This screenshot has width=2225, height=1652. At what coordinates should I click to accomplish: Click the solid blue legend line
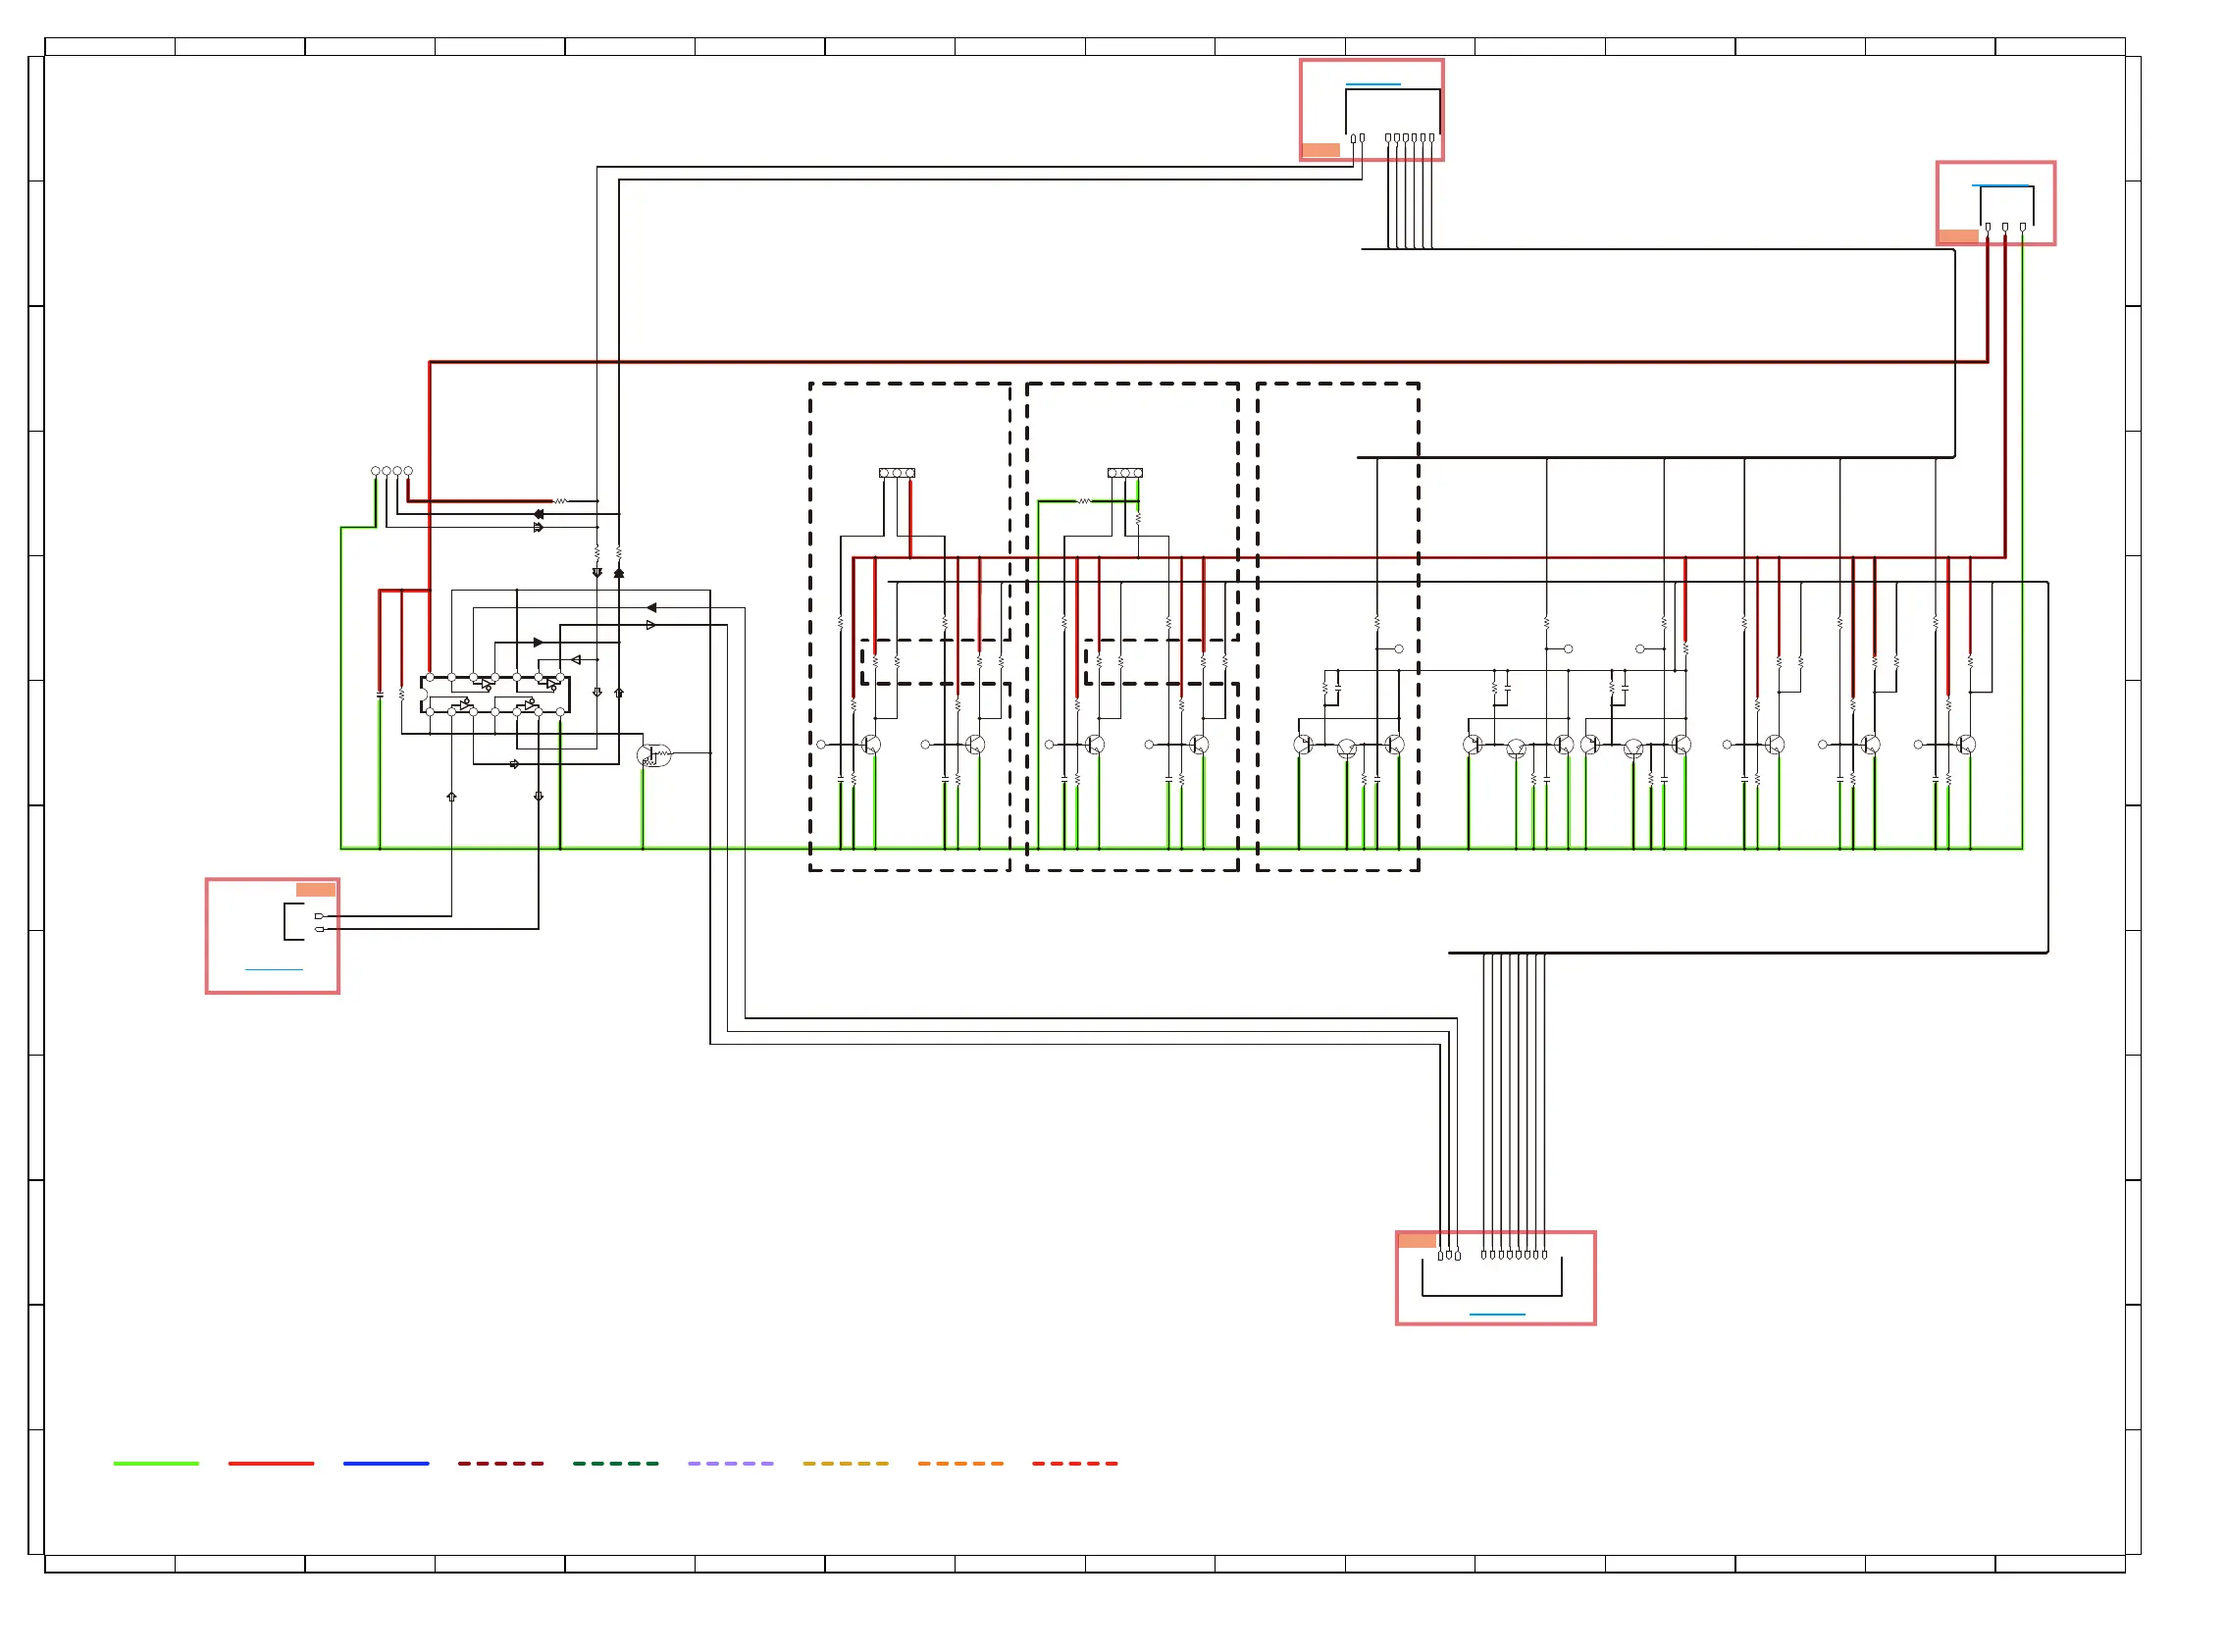(386, 1463)
